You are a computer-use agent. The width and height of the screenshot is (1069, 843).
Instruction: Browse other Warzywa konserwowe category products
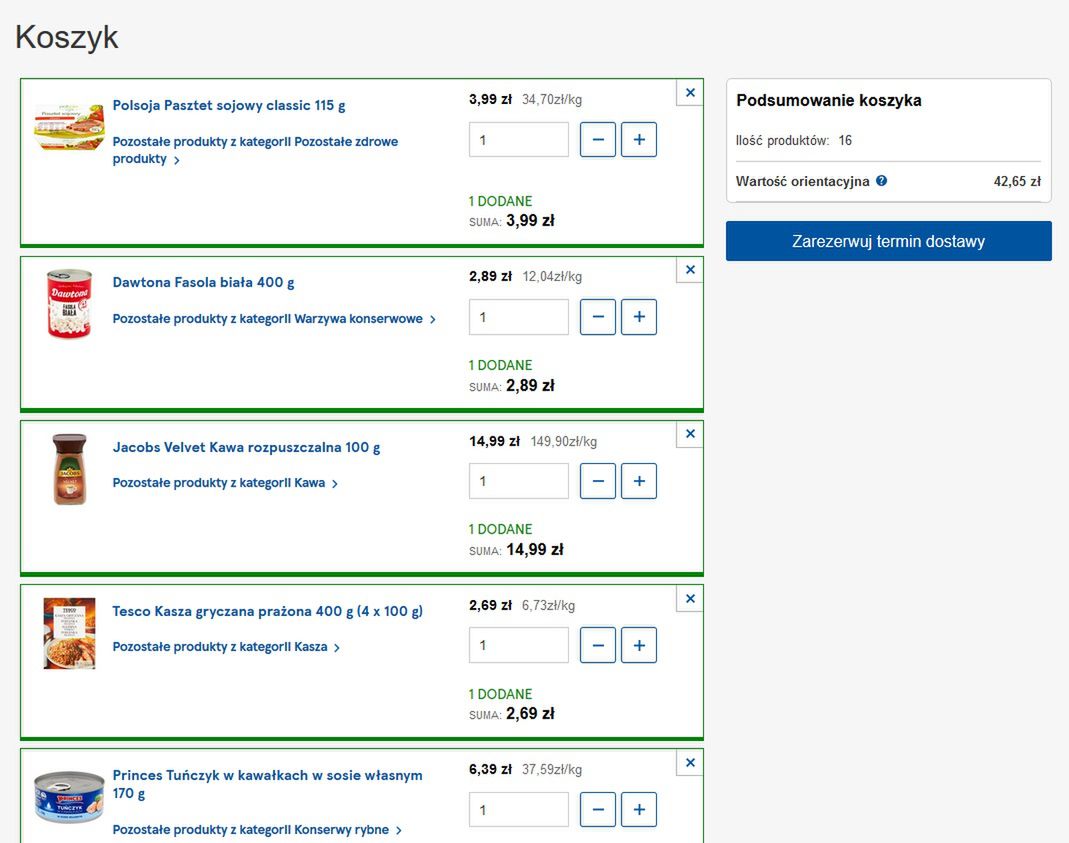(x=273, y=319)
